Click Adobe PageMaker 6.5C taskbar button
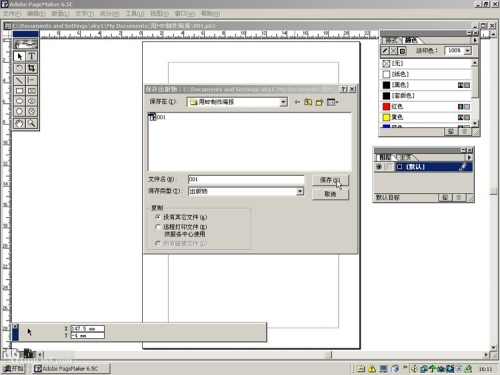Image resolution: width=500 pixels, height=375 pixels. tap(71, 368)
